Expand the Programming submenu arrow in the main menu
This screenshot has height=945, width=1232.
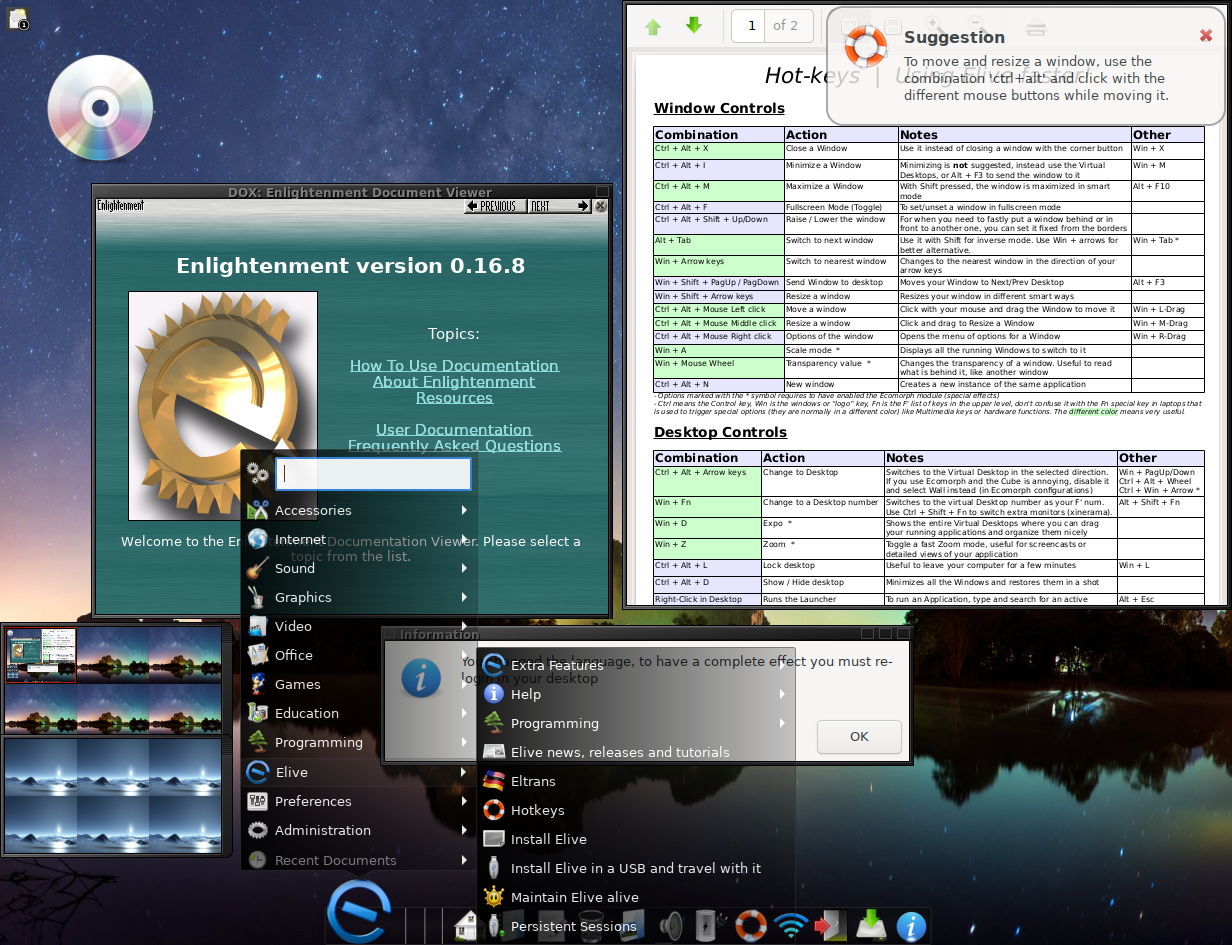(x=465, y=742)
